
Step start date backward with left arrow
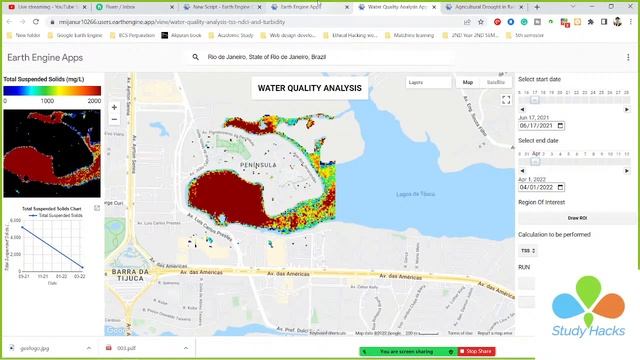pos(522,109)
